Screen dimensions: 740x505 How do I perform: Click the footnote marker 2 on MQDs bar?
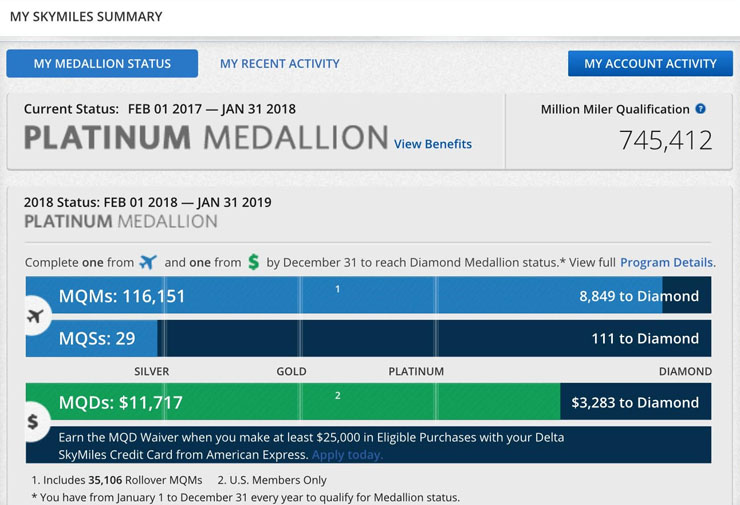(x=337, y=396)
